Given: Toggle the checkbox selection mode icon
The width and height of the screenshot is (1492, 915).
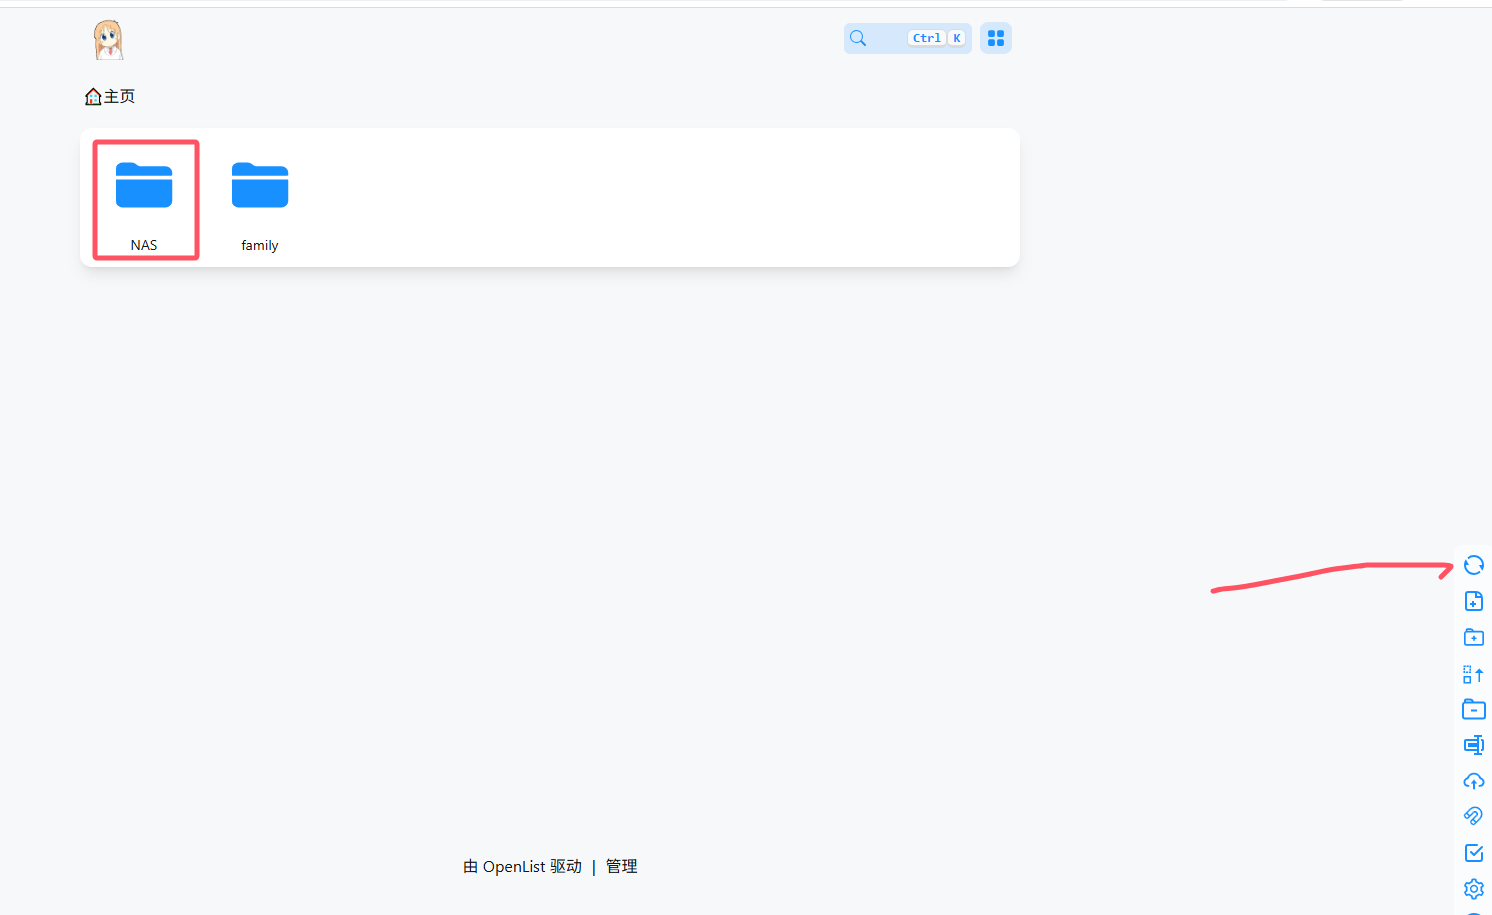Looking at the screenshot, I should (1473, 853).
